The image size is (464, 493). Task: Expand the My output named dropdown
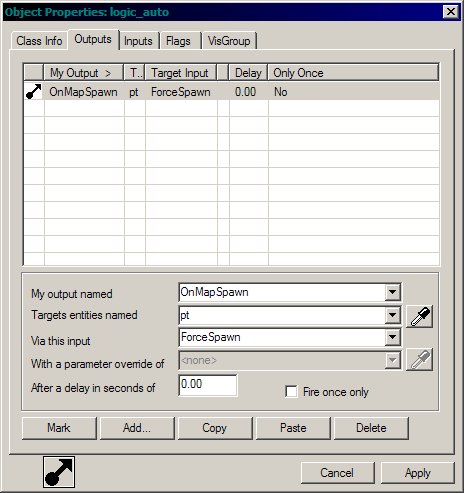click(392, 292)
